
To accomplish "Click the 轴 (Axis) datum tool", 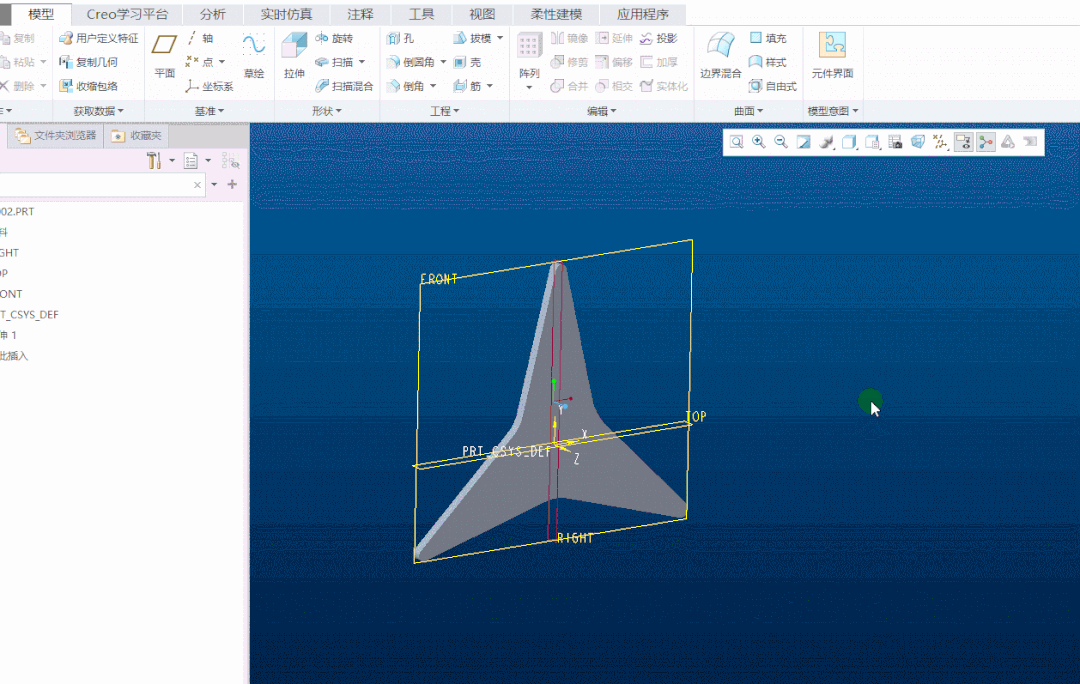I will (x=200, y=38).
